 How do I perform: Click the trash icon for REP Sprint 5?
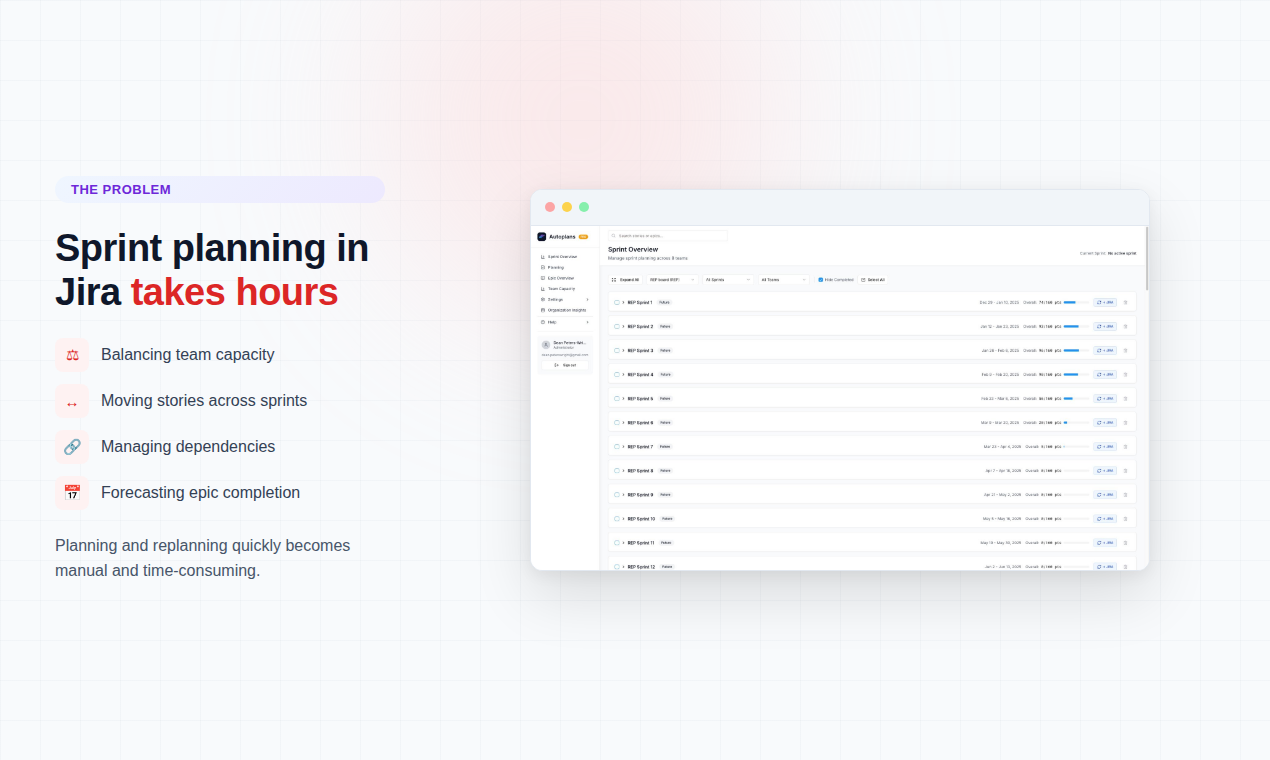[1125, 398]
